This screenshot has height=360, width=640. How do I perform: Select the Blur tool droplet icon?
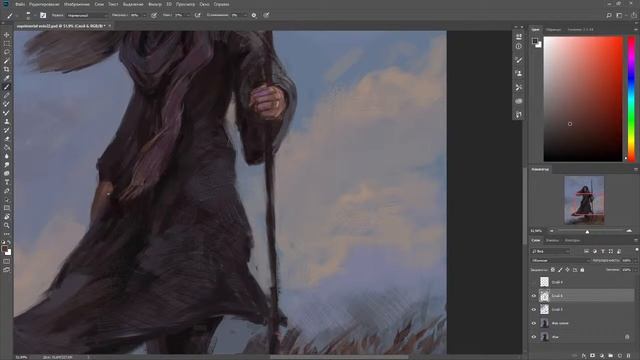pyautogui.click(x=7, y=156)
